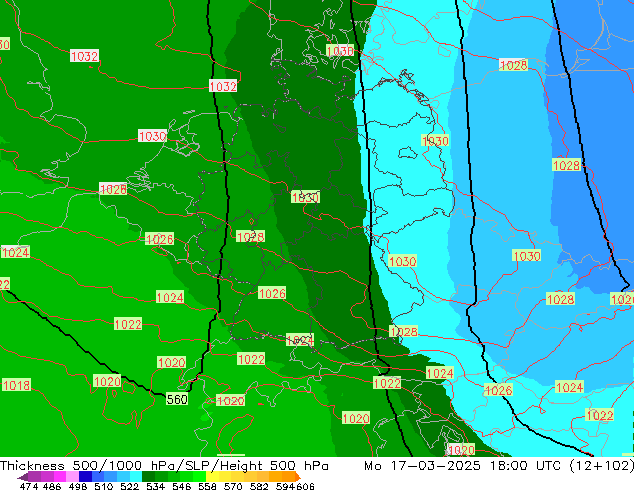The width and height of the screenshot is (634, 490).
Task: Pick the pink legend swatch near 498
Action: click(72, 476)
